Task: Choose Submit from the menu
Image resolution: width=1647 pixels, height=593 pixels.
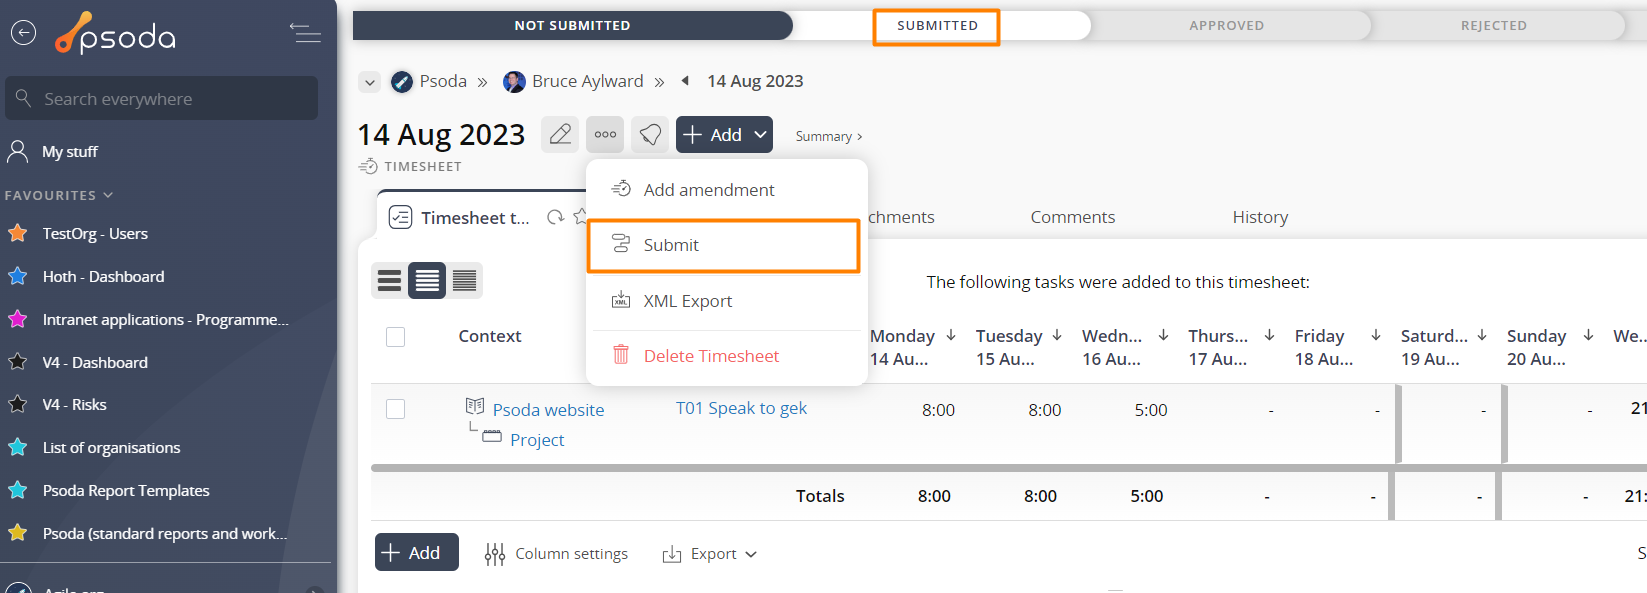Action: tap(724, 245)
